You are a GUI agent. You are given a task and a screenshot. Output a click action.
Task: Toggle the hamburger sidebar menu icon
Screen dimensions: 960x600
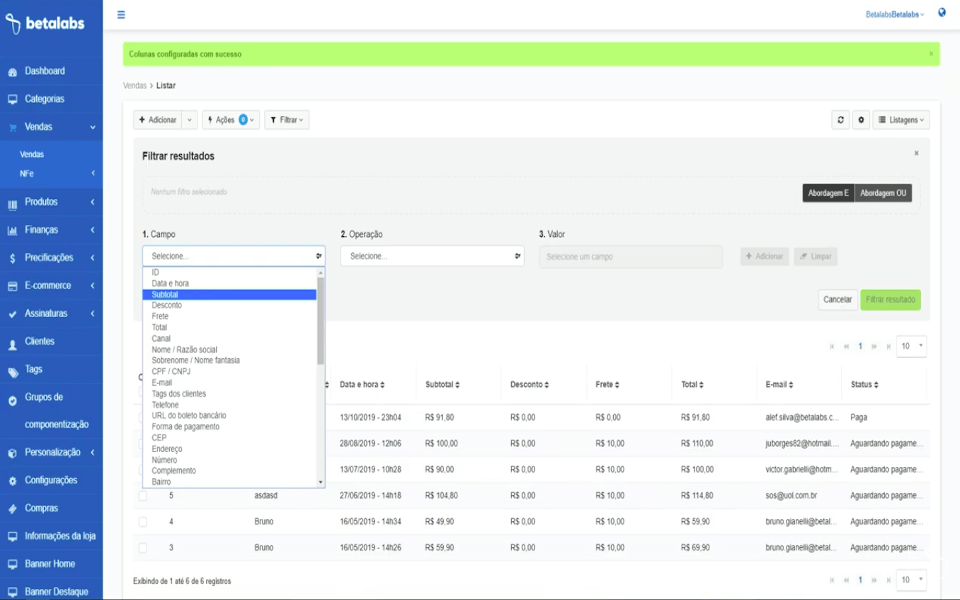[121, 15]
